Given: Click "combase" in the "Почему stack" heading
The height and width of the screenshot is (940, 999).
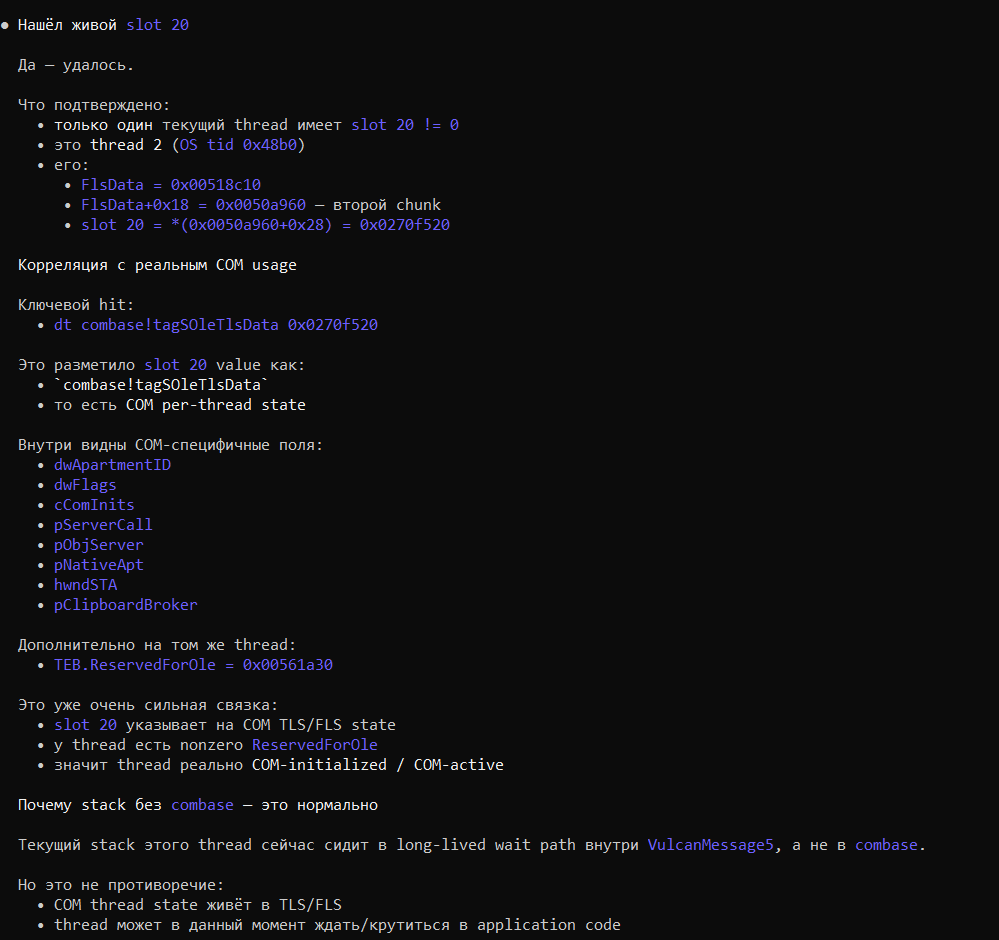Looking at the screenshot, I should tap(202, 805).
